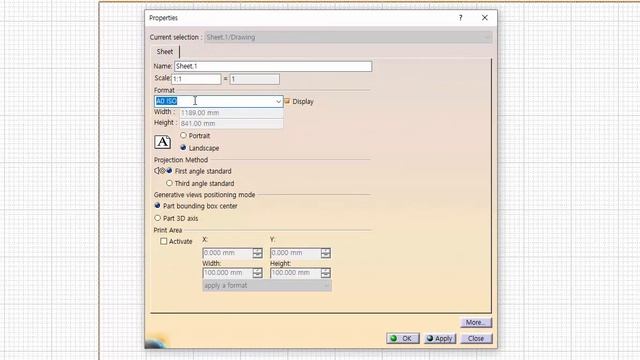Click the Print Area Height field
Screen dimensions: 640x360
[x=296, y=273]
